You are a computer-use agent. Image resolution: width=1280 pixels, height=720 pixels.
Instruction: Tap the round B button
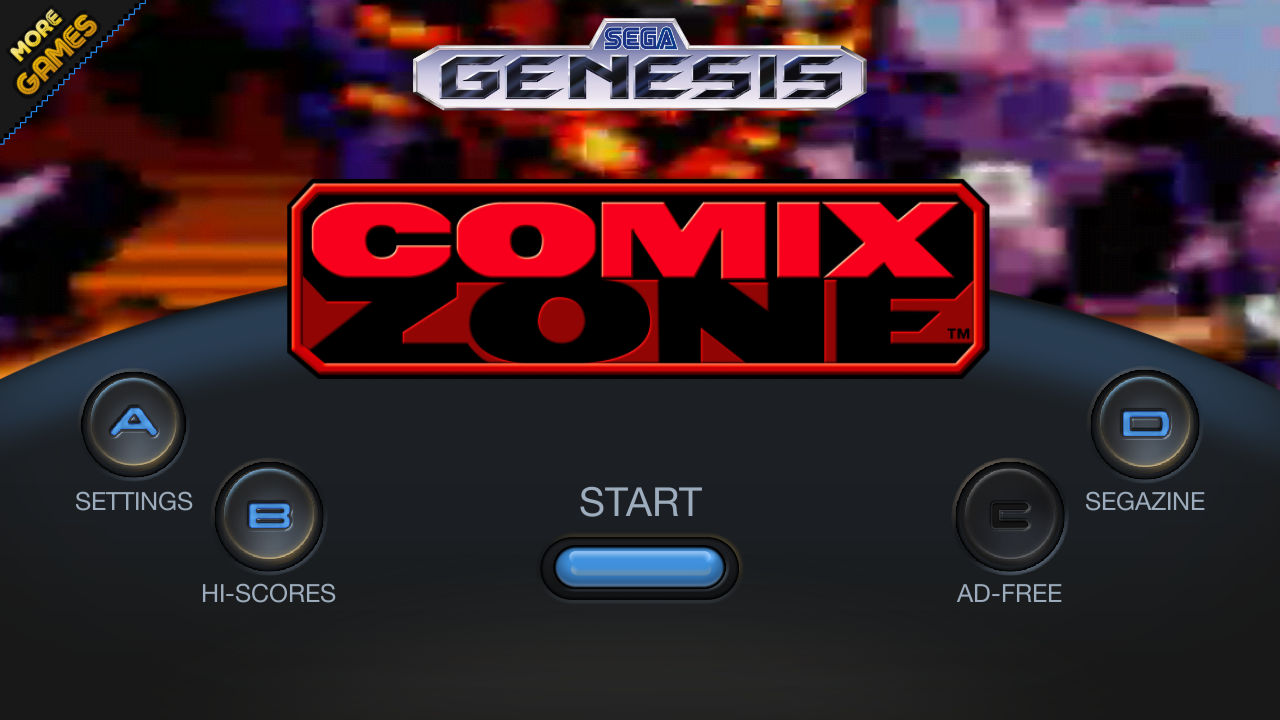(269, 516)
